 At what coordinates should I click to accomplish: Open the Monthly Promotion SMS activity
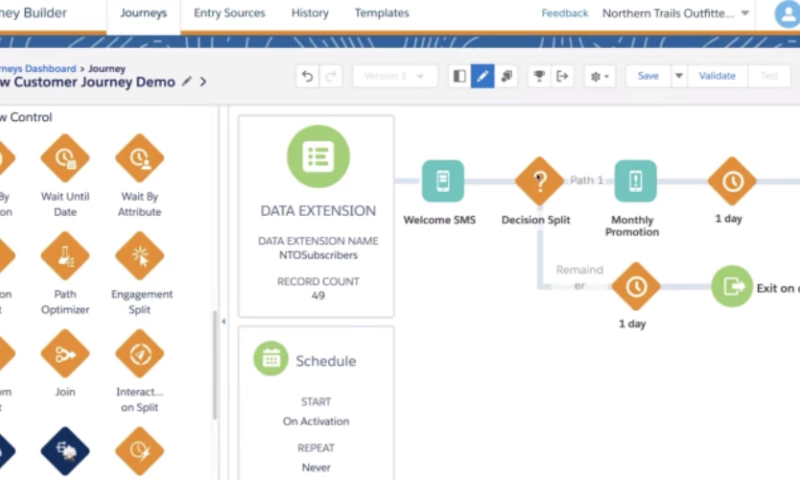coord(635,181)
